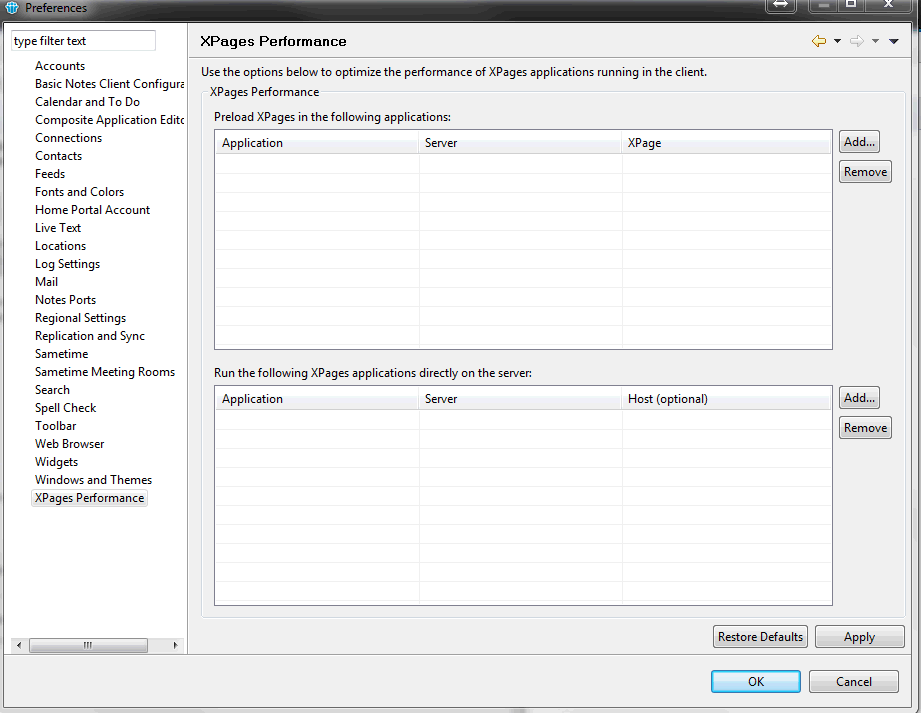Select Windows and Themes preferences

point(93,480)
